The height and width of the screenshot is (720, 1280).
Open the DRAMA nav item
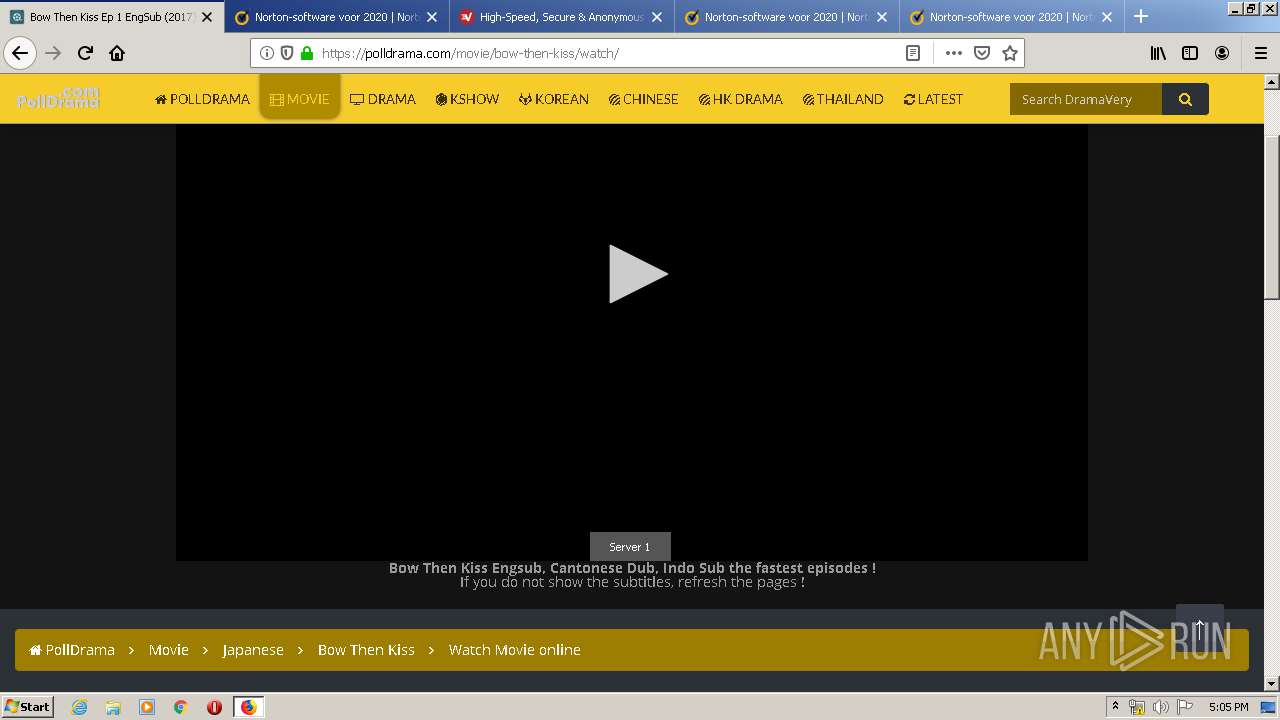point(383,99)
